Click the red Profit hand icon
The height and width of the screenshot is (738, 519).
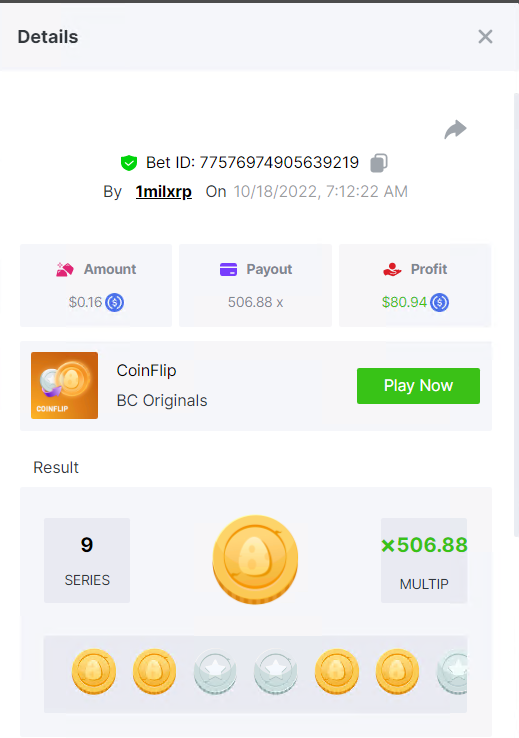392,270
